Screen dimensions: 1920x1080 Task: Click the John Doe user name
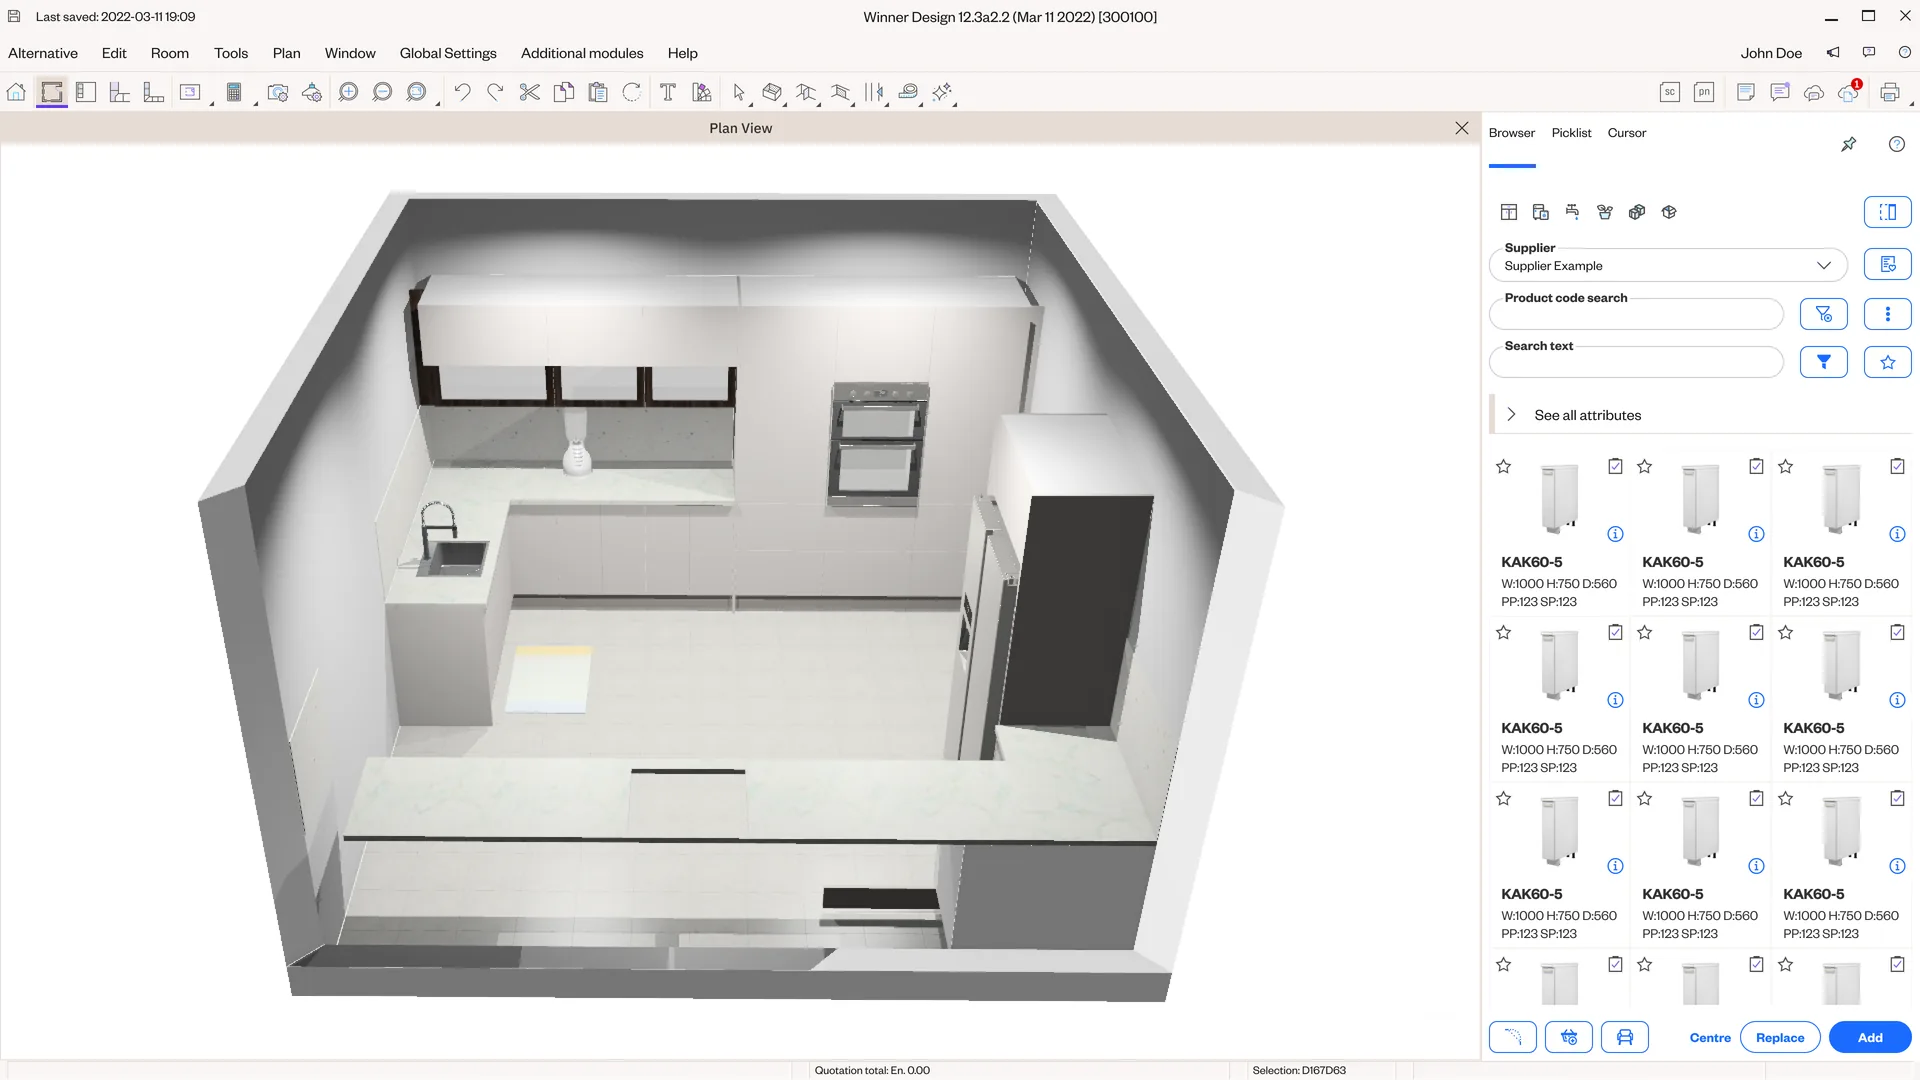(x=1770, y=53)
